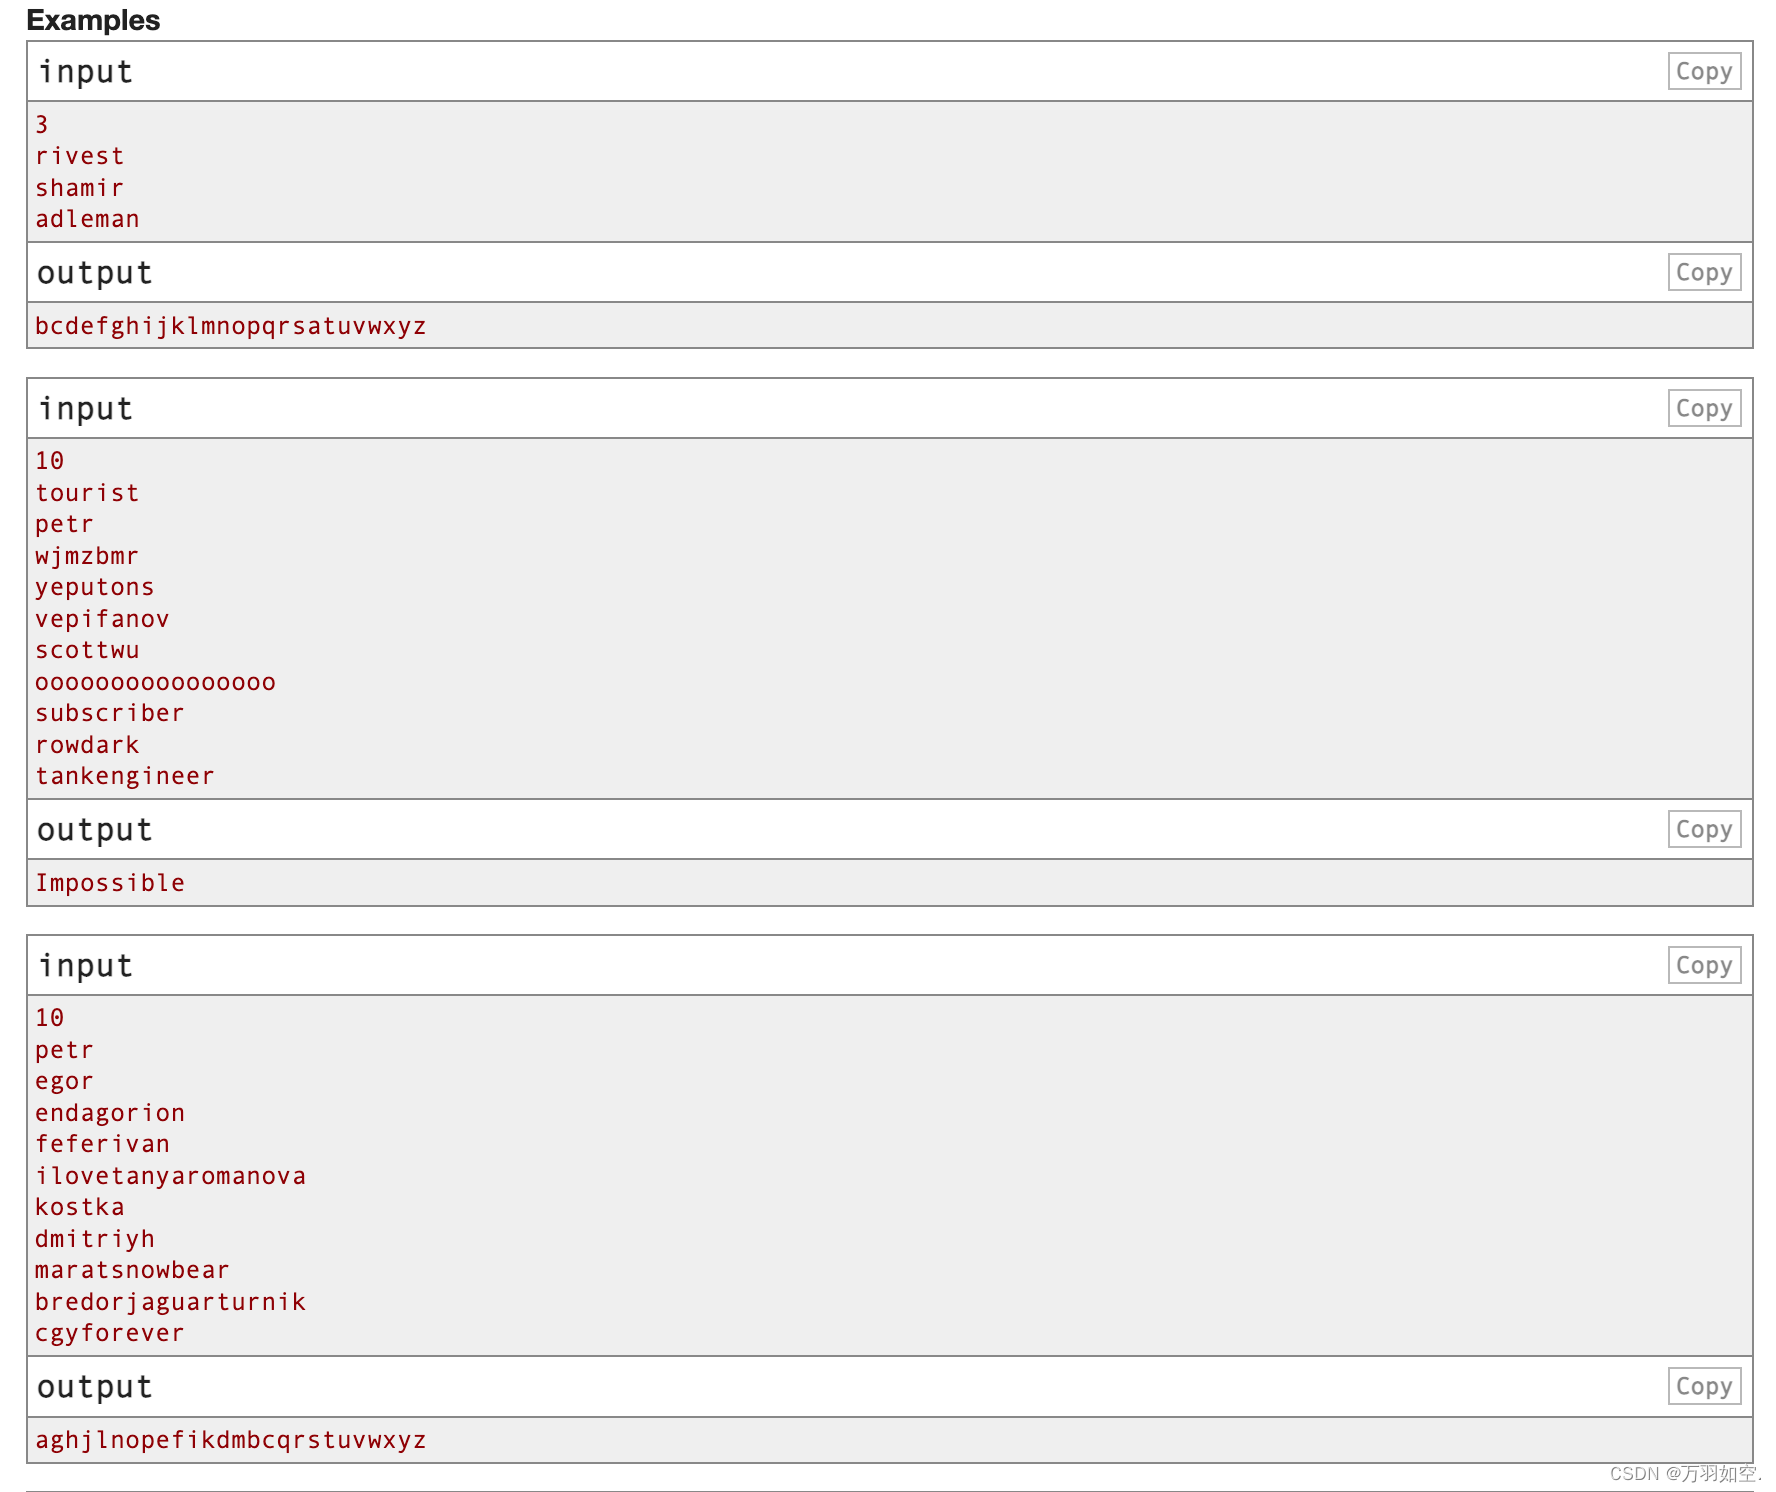Copy the third example output
The height and width of the screenshot is (1492, 1776).
coord(1704,1386)
